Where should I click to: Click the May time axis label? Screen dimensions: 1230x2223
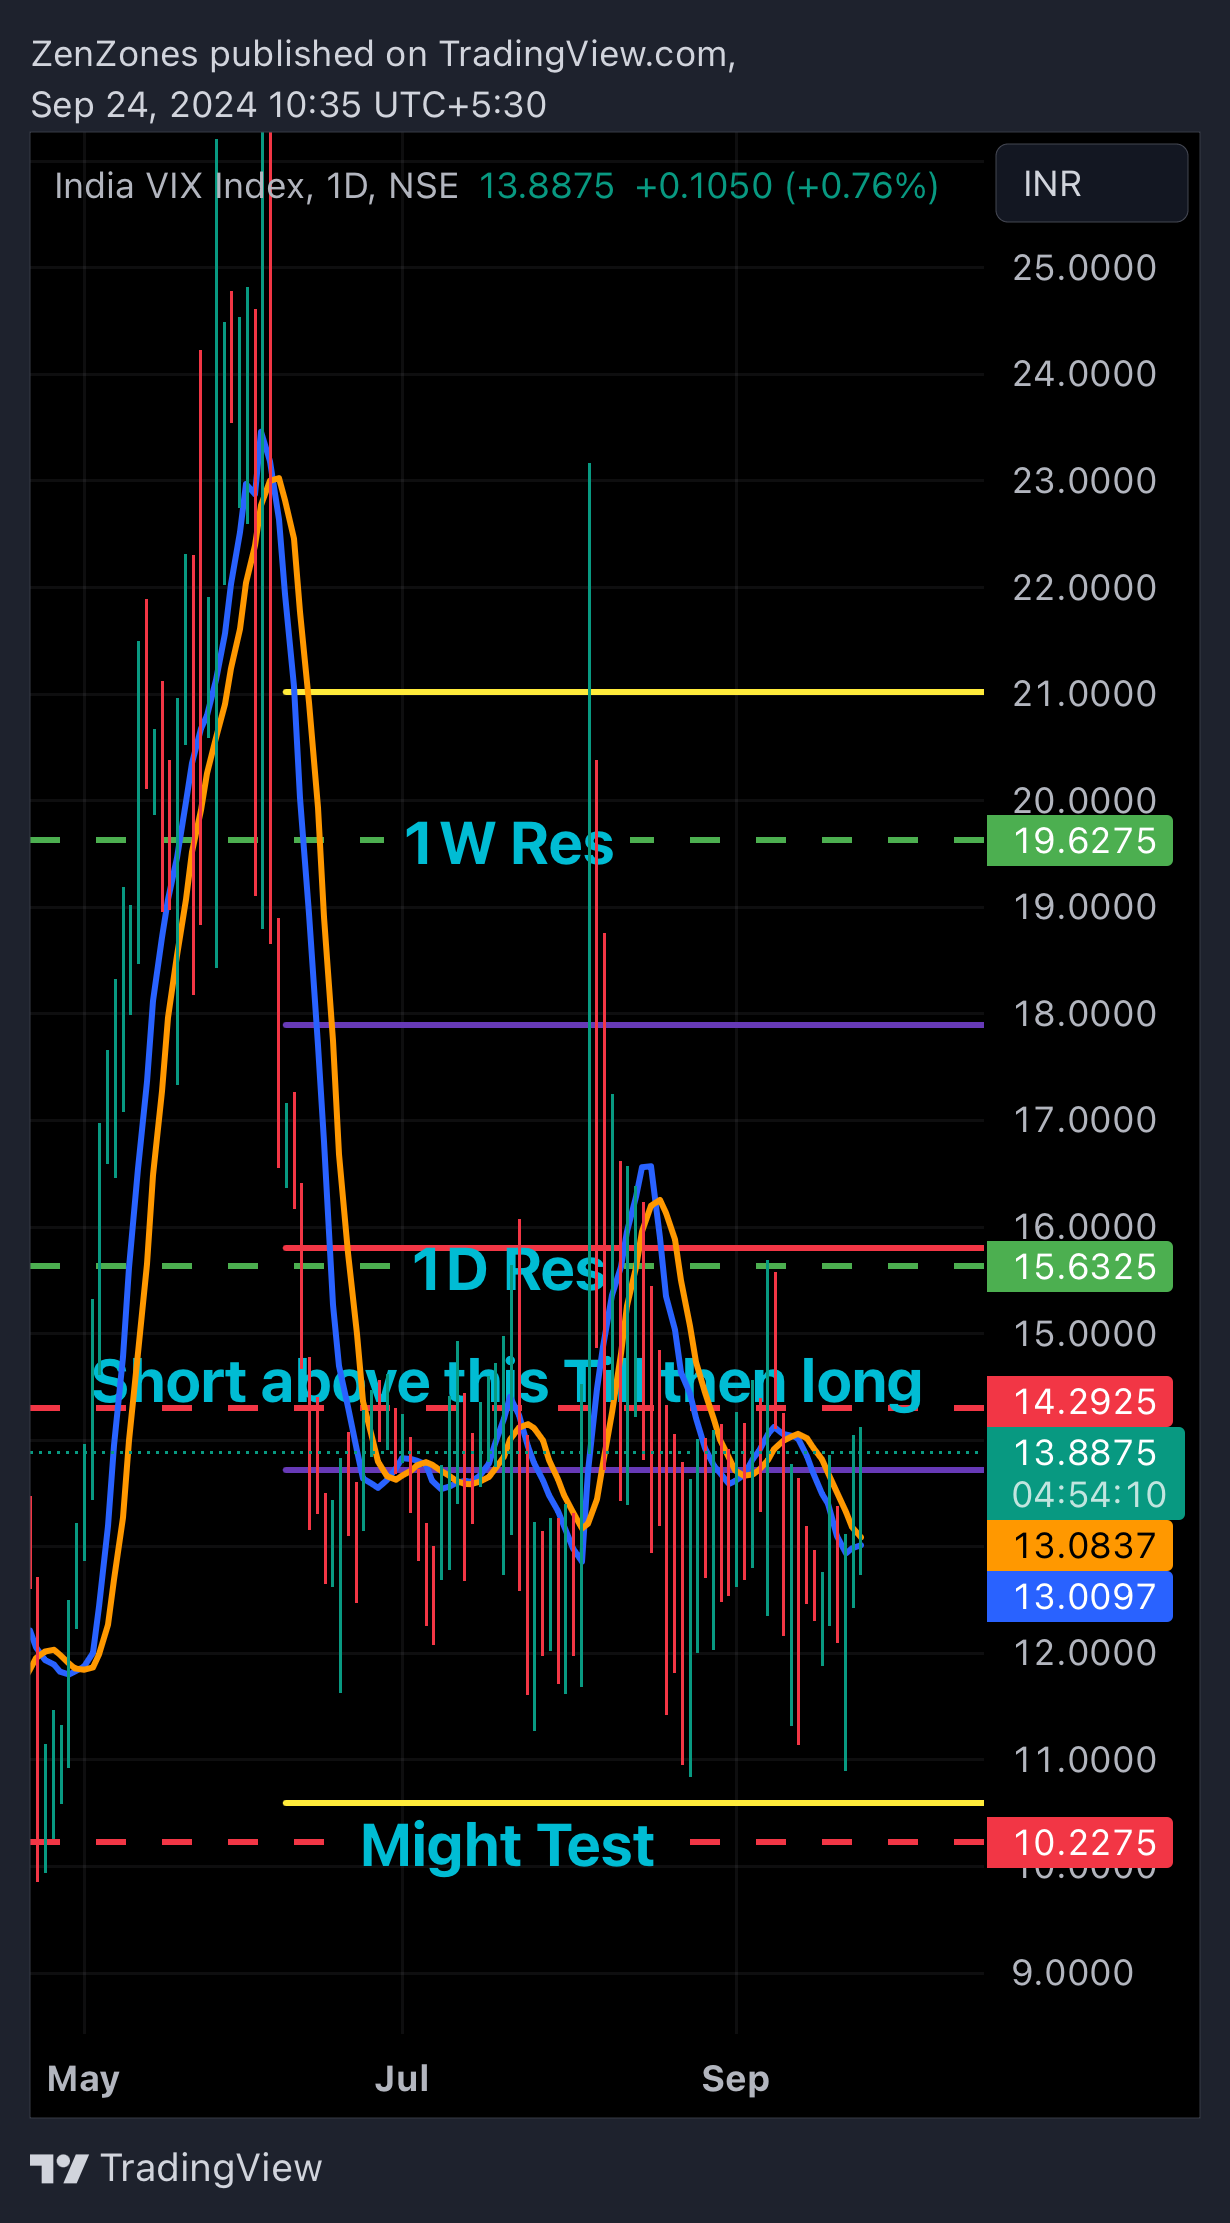(x=83, y=2080)
